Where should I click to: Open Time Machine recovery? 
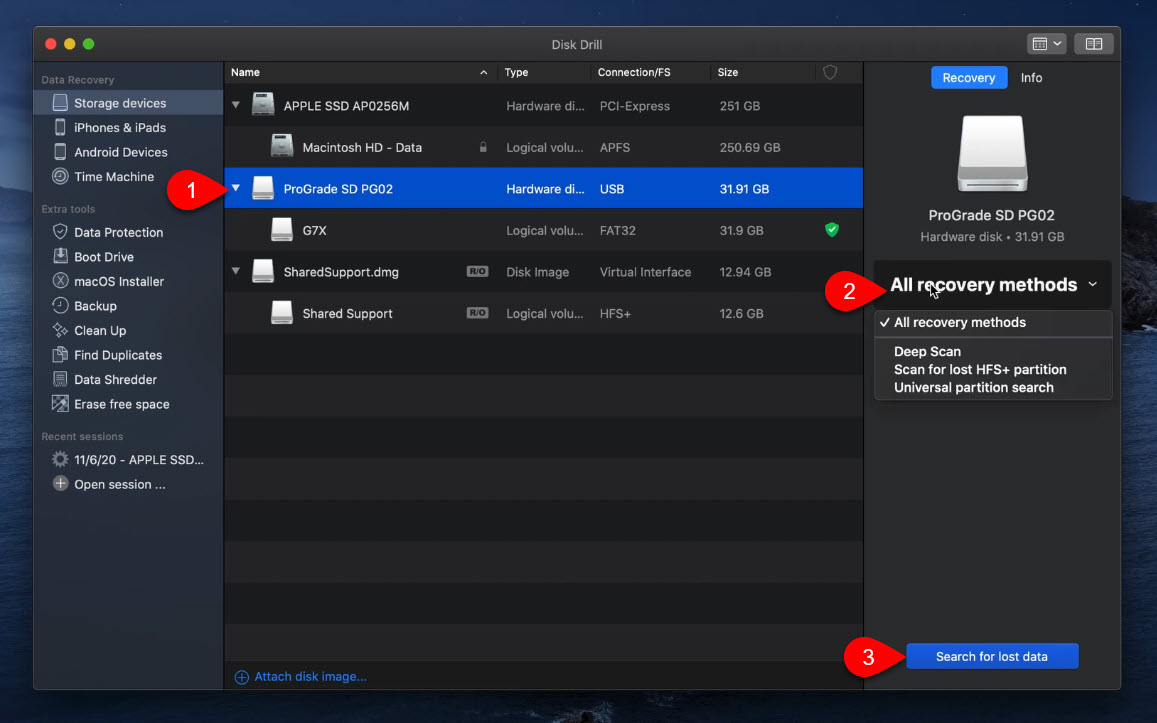point(114,176)
